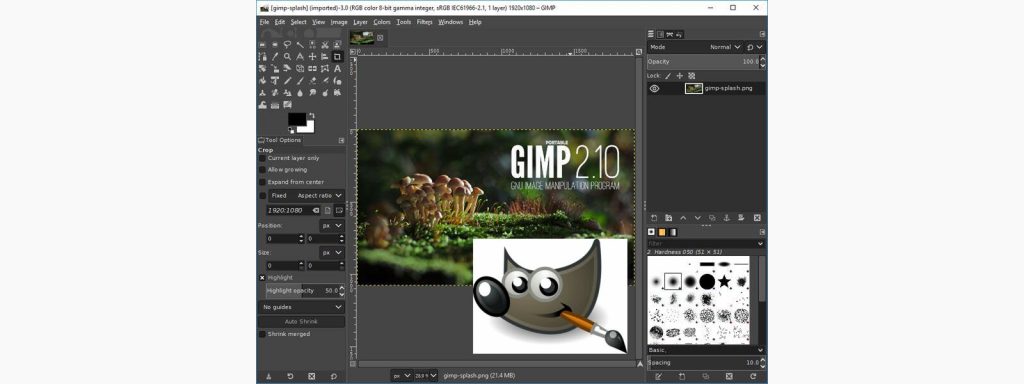Open the status bar zoom percent dropdown
The width and height of the screenshot is (1024, 384).
(426, 376)
